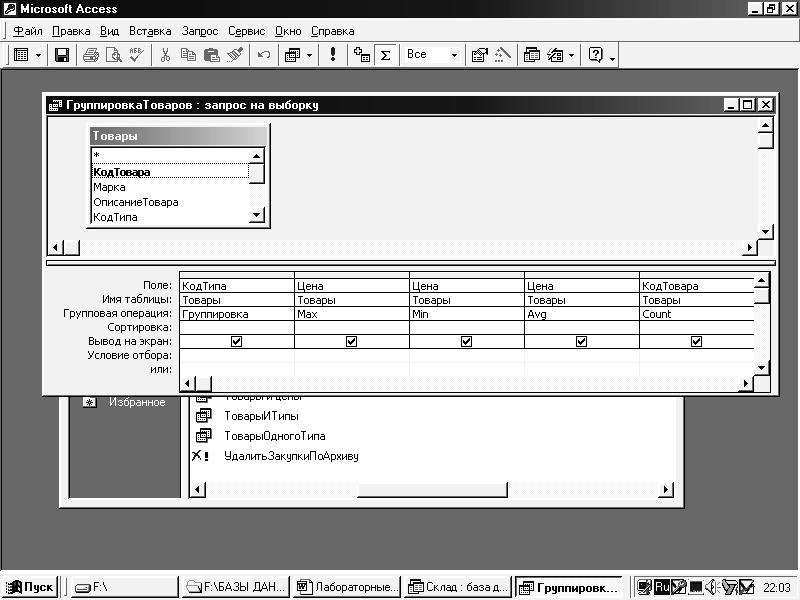This screenshot has width=800, height=600.
Task: Click the New Object icon
Action: (555, 55)
